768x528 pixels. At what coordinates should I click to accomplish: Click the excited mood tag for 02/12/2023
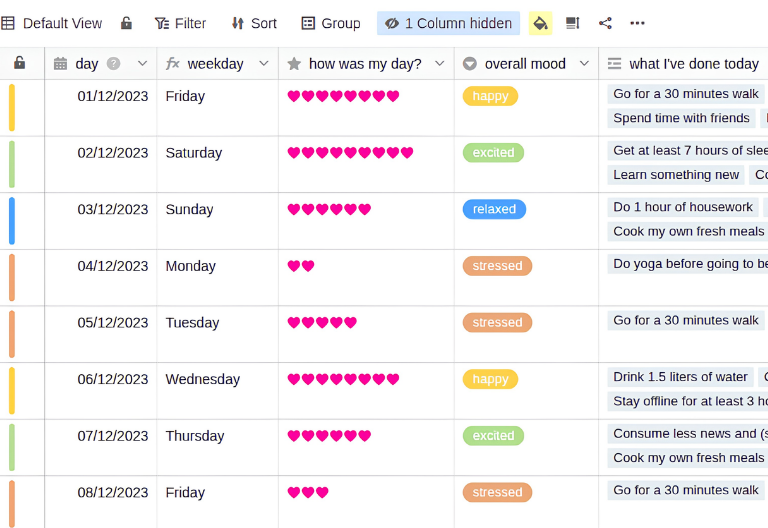(493, 153)
